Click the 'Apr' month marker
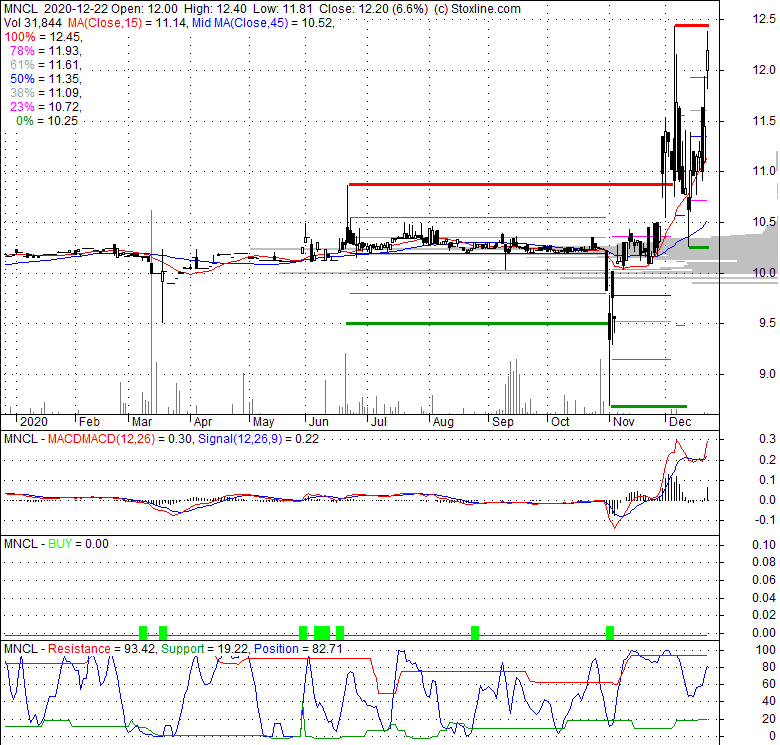This screenshot has width=780, height=745. (x=203, y=422)
